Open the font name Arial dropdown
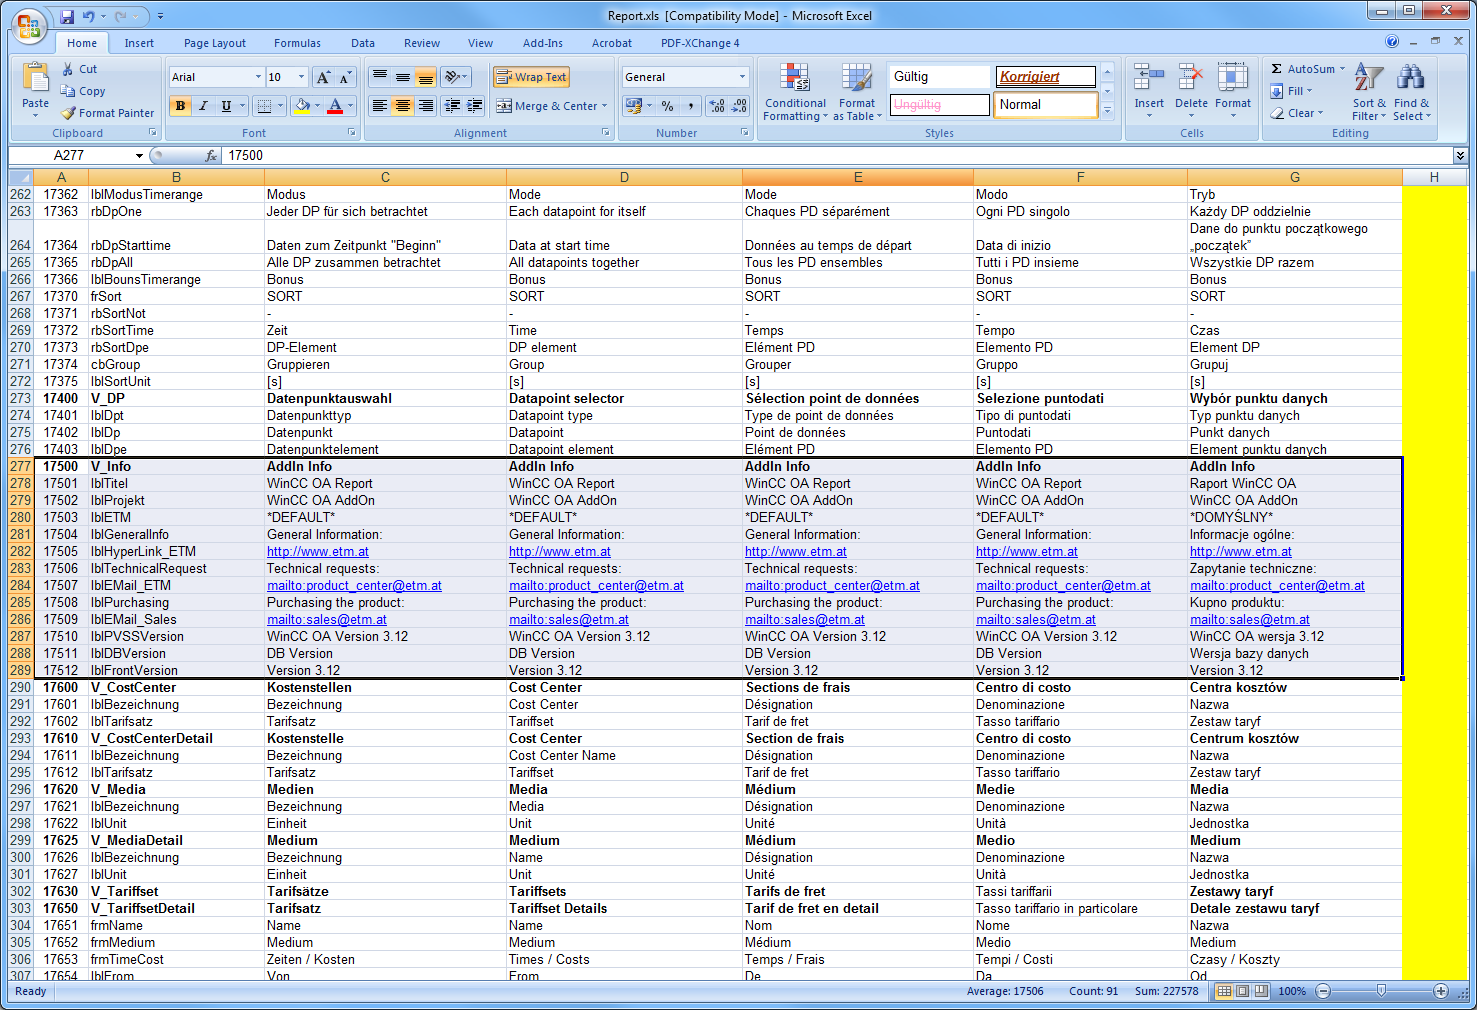Image resolution: width=1477 pixels, height=1010 pixels. 258,77
